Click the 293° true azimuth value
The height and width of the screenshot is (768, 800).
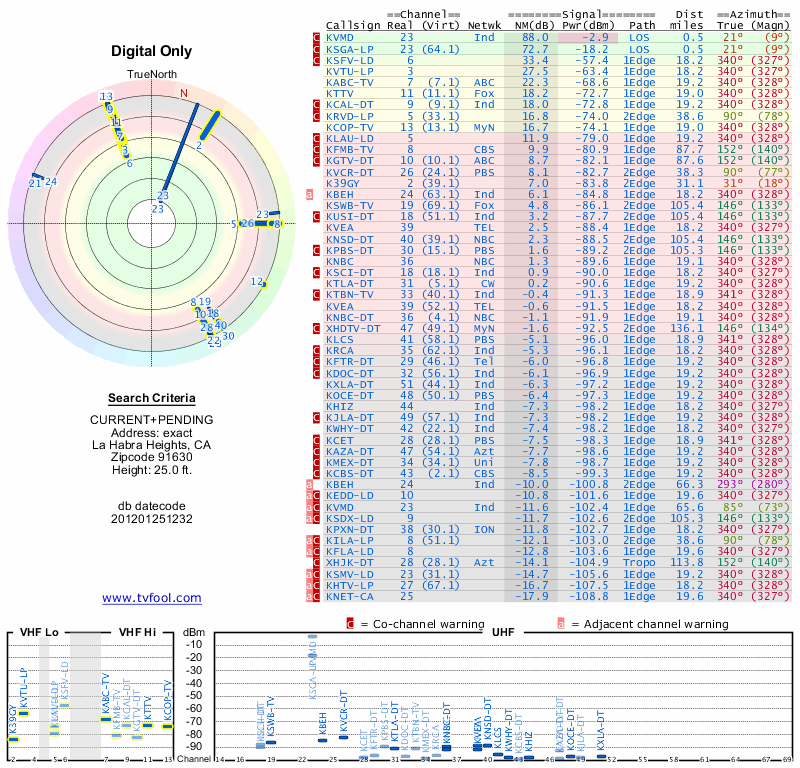point(730,485)
